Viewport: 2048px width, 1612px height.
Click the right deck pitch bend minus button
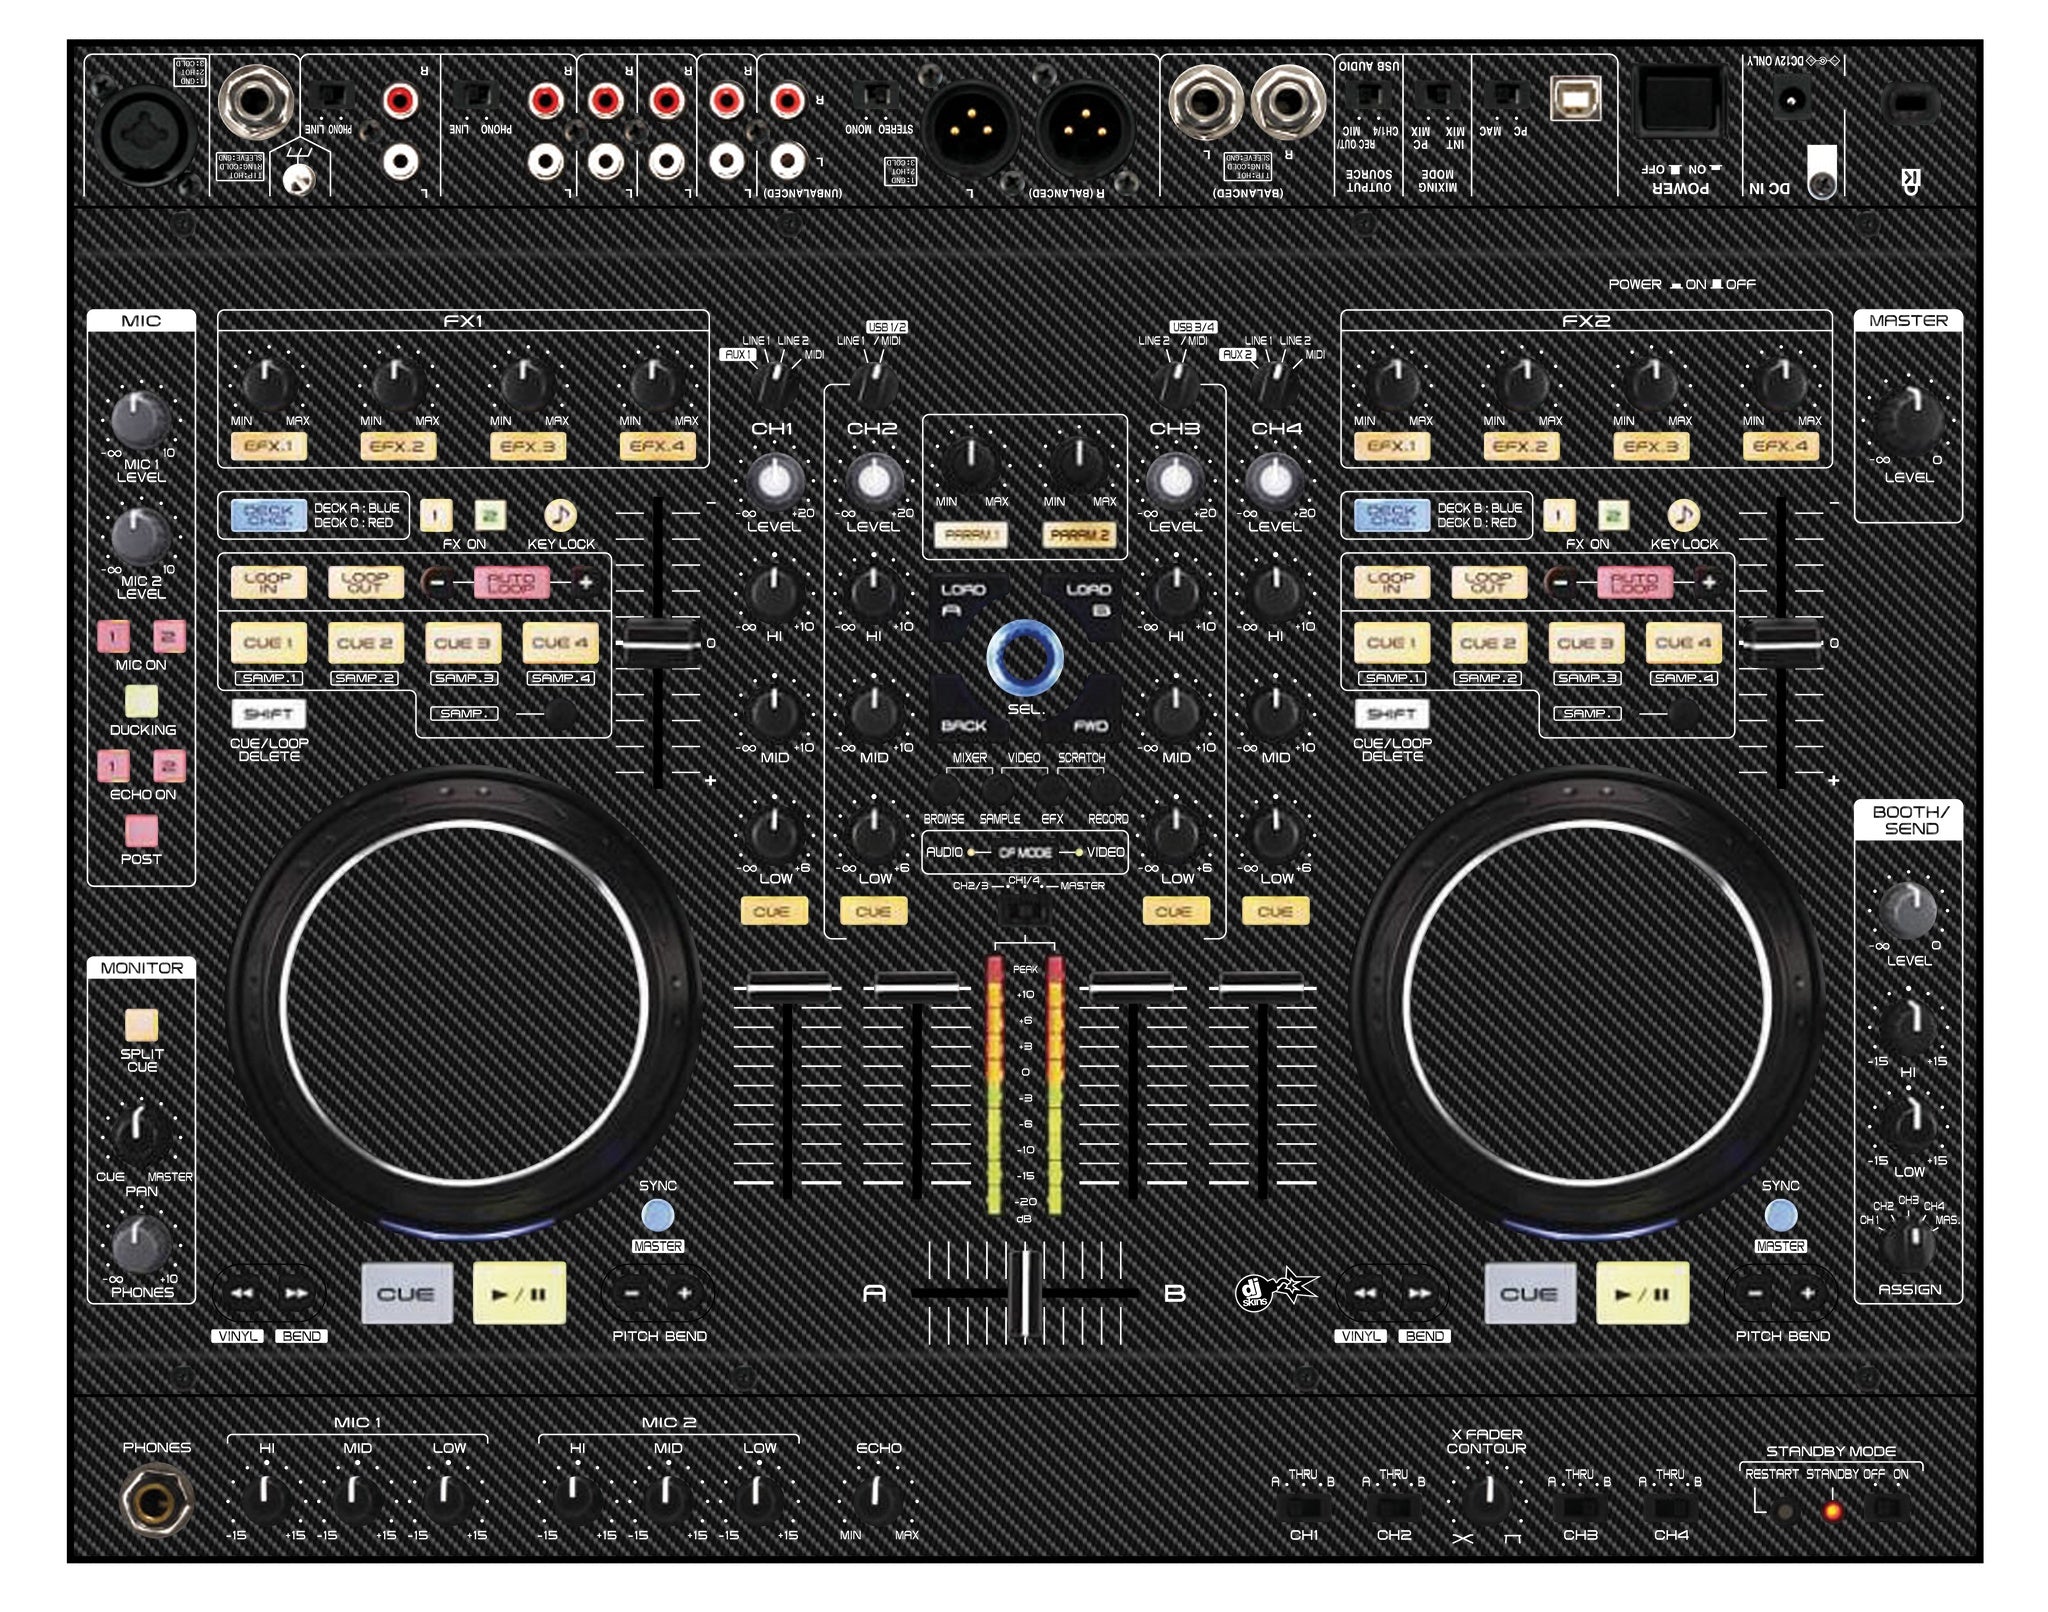pos(1755,1293)
